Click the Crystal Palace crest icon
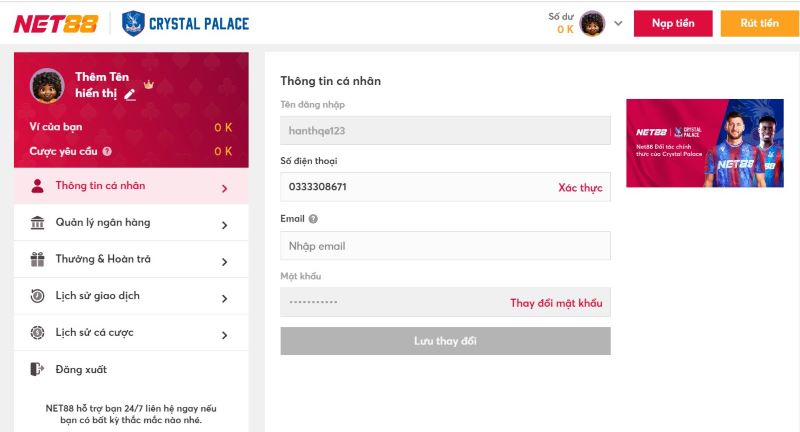The height and width of the screenshot is (432, 800). point(130,23)
